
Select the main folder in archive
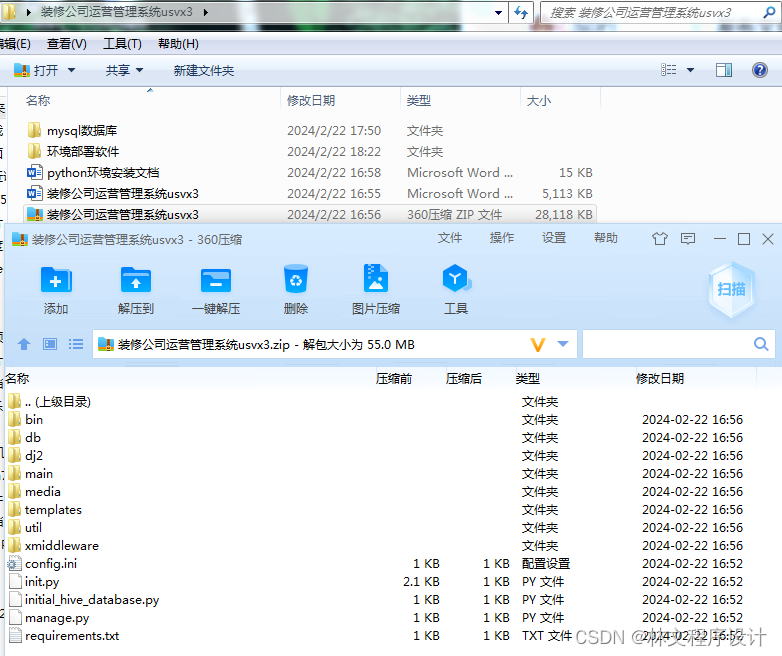click(31, 473)
